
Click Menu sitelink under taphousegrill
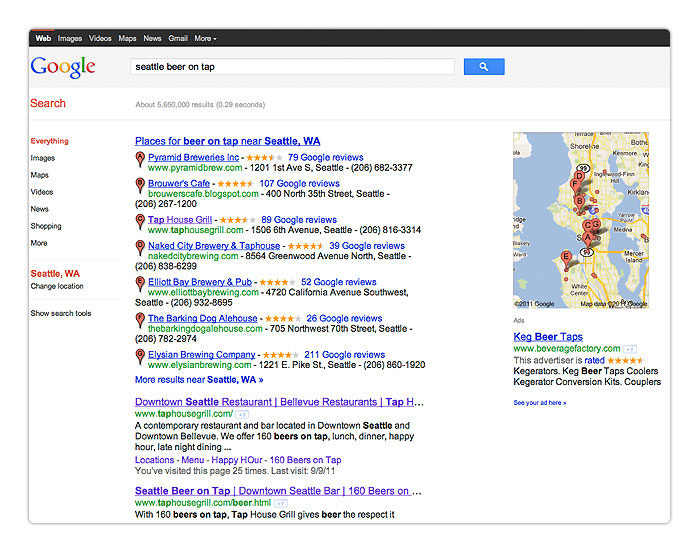193,460
